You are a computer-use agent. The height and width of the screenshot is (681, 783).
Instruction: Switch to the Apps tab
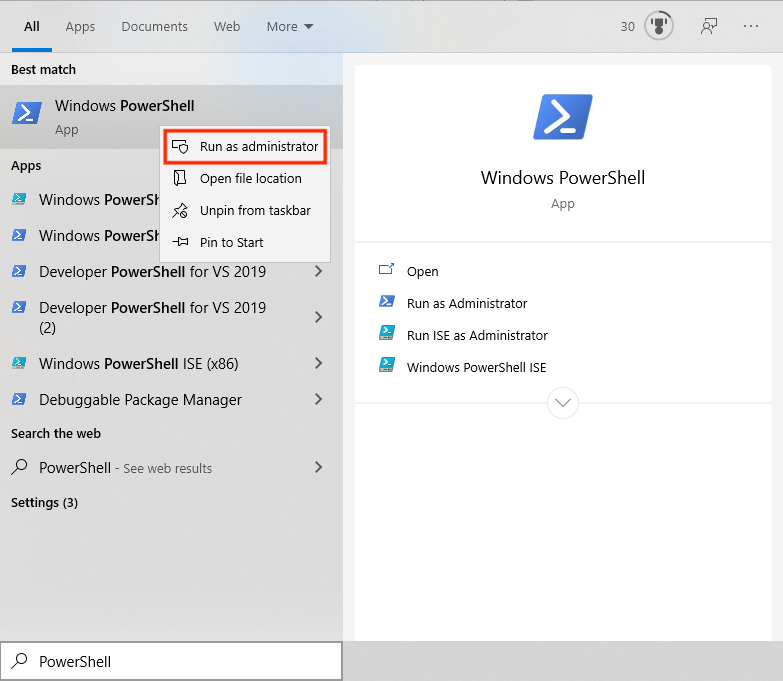(80, 26)
